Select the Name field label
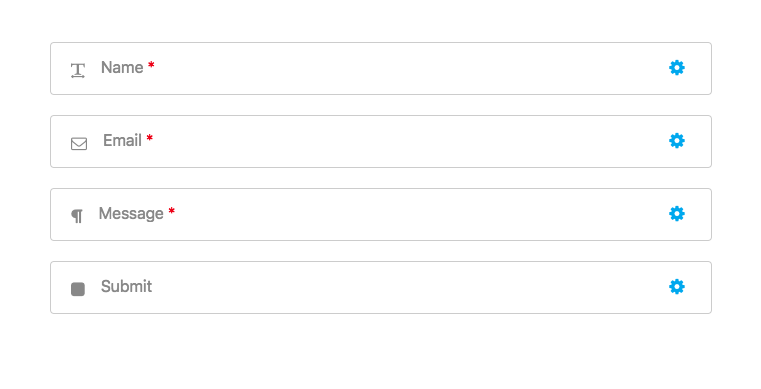This screenshot has height=389, width=761. [x=122, y=67]
